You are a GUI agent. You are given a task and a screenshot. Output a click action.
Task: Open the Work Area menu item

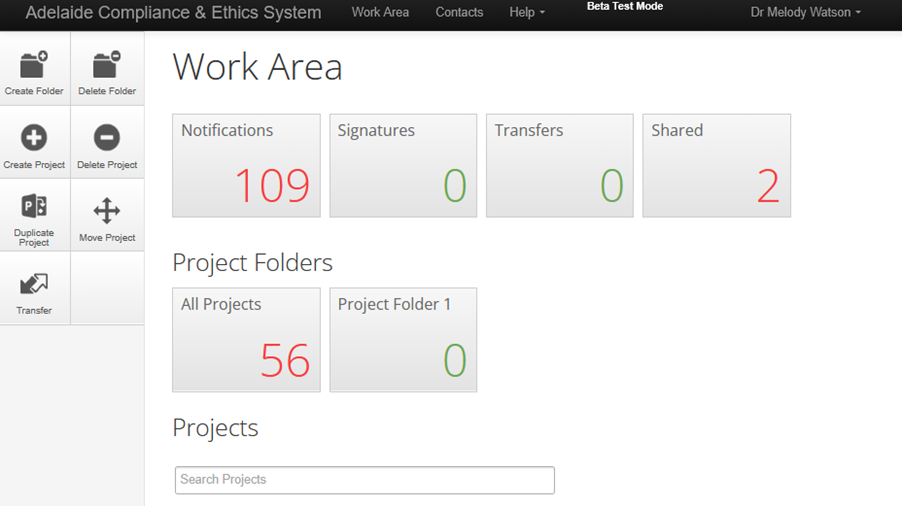(x=380, y=12)
